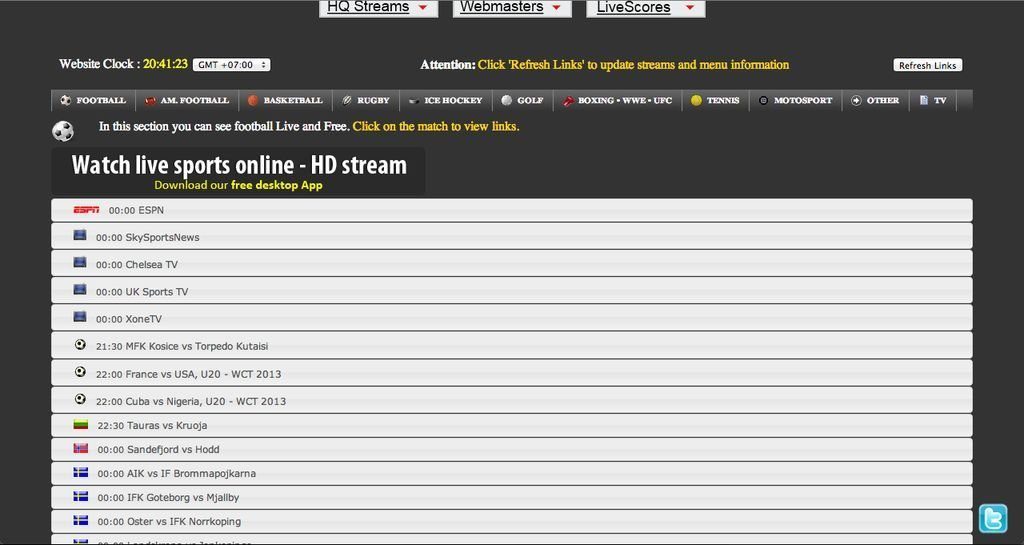Select the FOOTBALL menu tab
Screen dimensions: 1024x545
coord(93,101)
